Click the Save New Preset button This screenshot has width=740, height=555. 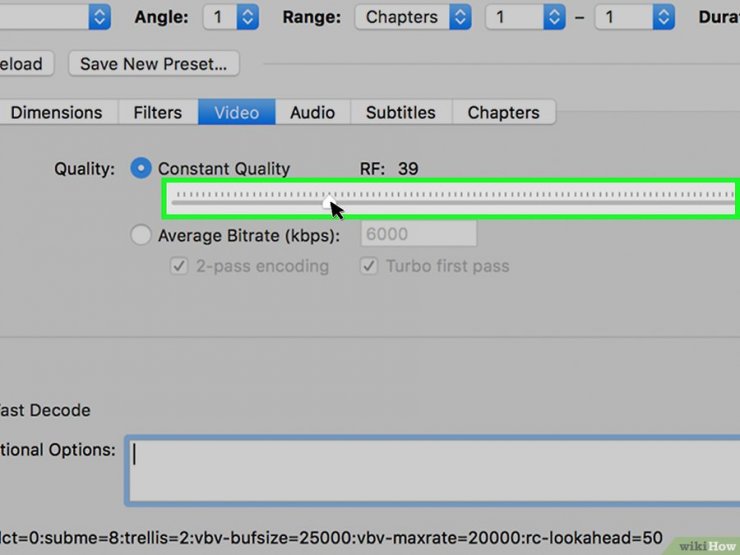pos(153,63)
